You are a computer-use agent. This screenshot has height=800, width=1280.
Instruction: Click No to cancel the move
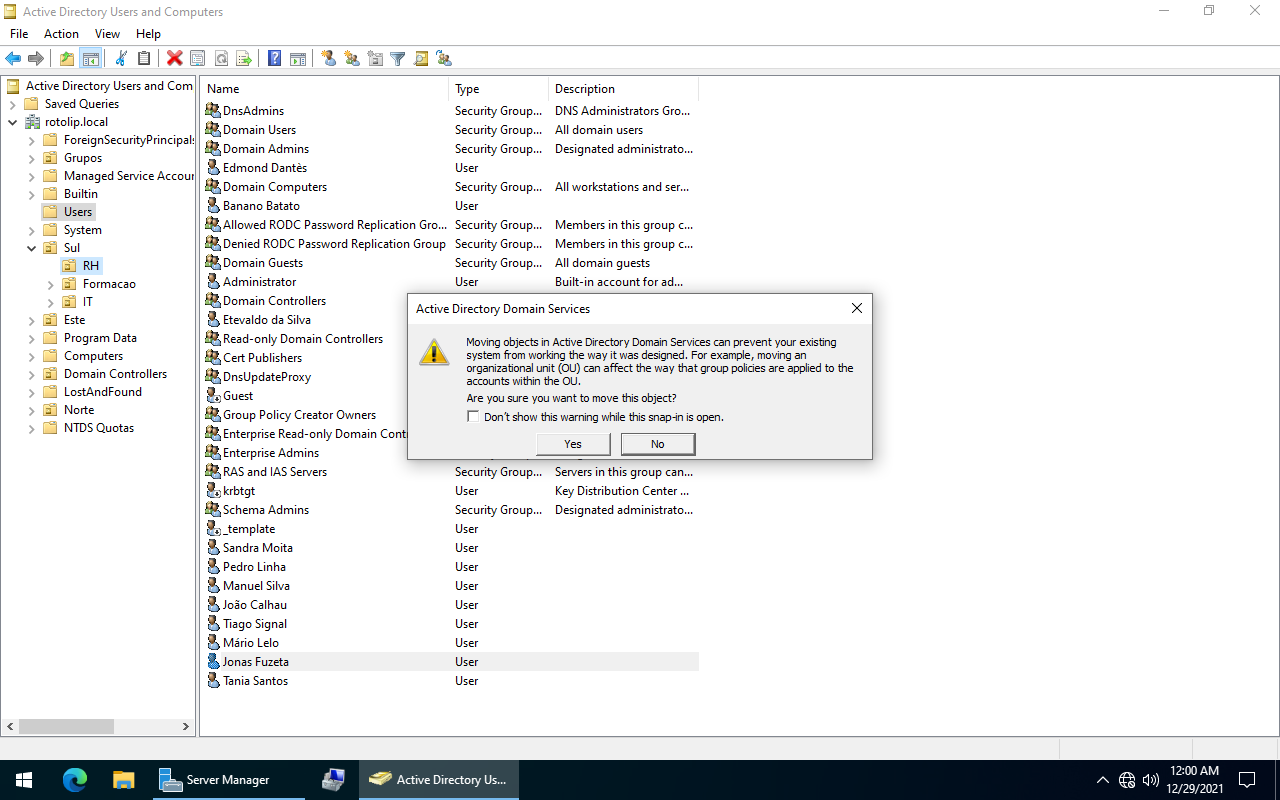(x=657, y=444)
